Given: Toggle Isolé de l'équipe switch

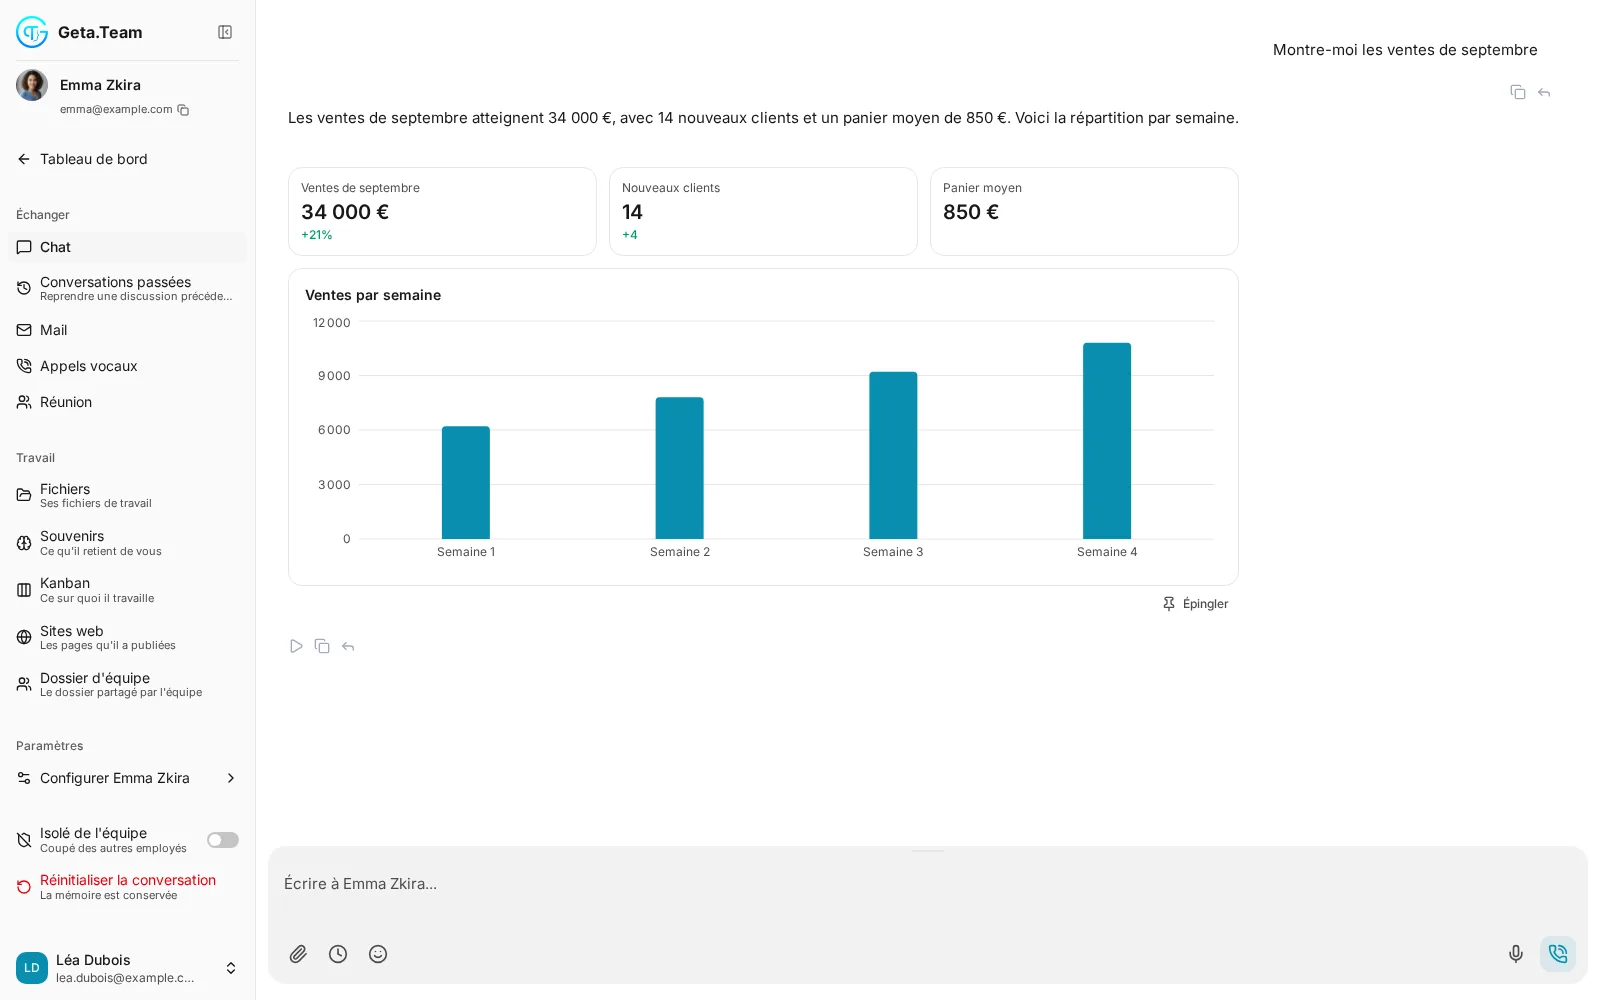Looking at the screenshot, I should tap(223, 840).
